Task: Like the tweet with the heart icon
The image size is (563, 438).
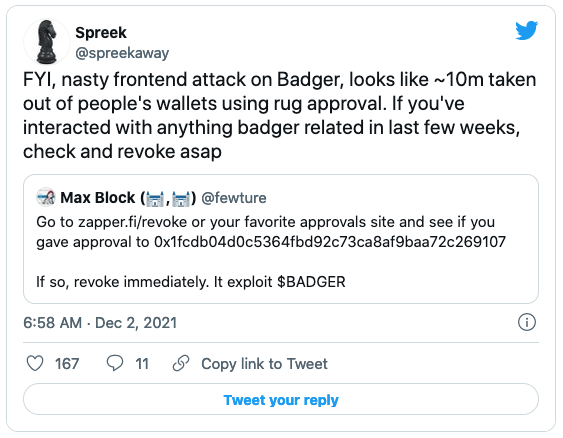Action: [x=35, y=363]
